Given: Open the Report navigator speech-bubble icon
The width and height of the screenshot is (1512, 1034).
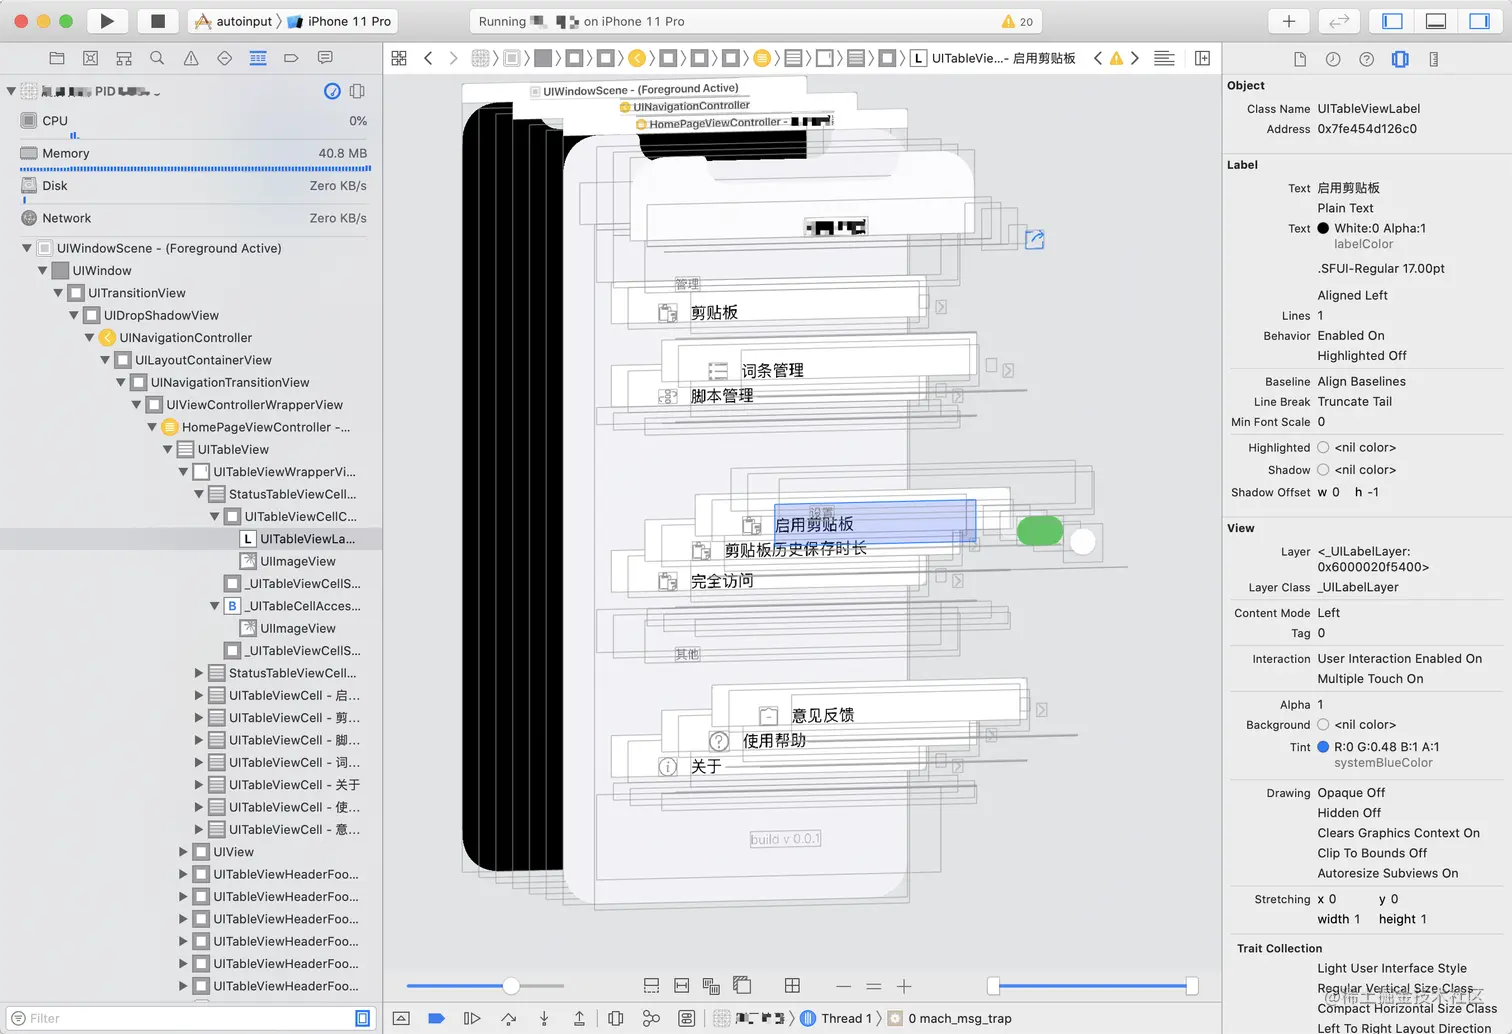Looking at the screenshot, I should pyautogui.click(x=325, y=58).
